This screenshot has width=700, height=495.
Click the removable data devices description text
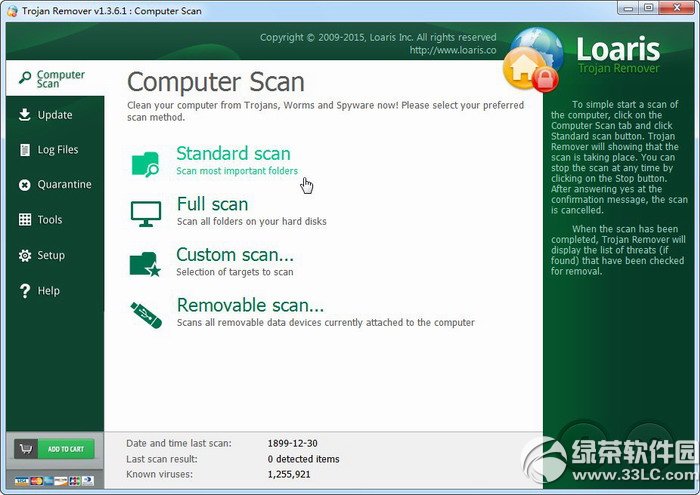(x=325, y=322)
